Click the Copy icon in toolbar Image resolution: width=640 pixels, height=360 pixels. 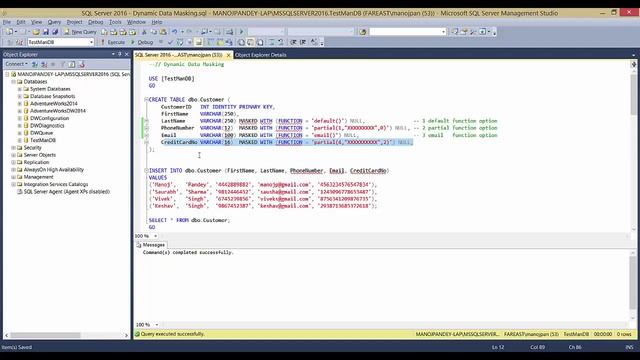[x=153, y=31]
